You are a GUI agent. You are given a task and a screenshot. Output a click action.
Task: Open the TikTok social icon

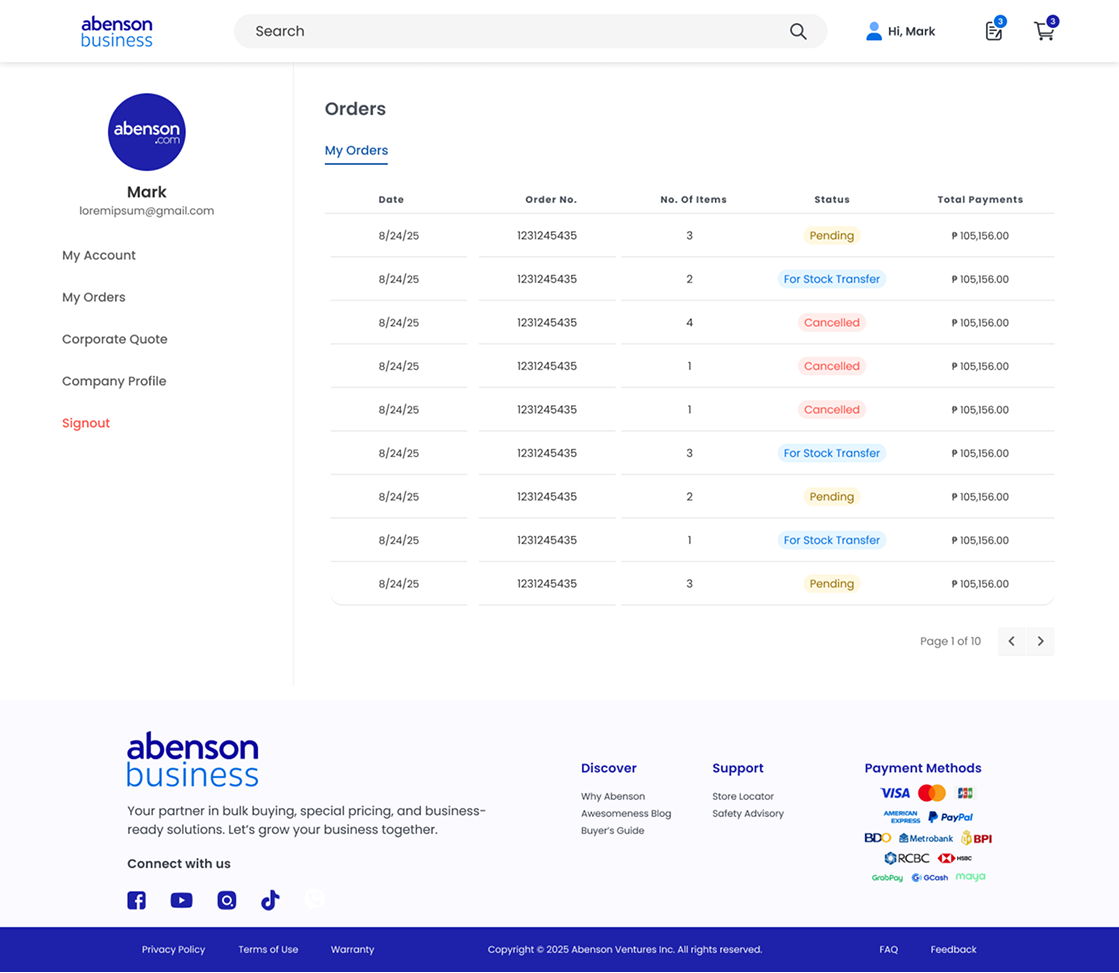click(x=270, y=900)
